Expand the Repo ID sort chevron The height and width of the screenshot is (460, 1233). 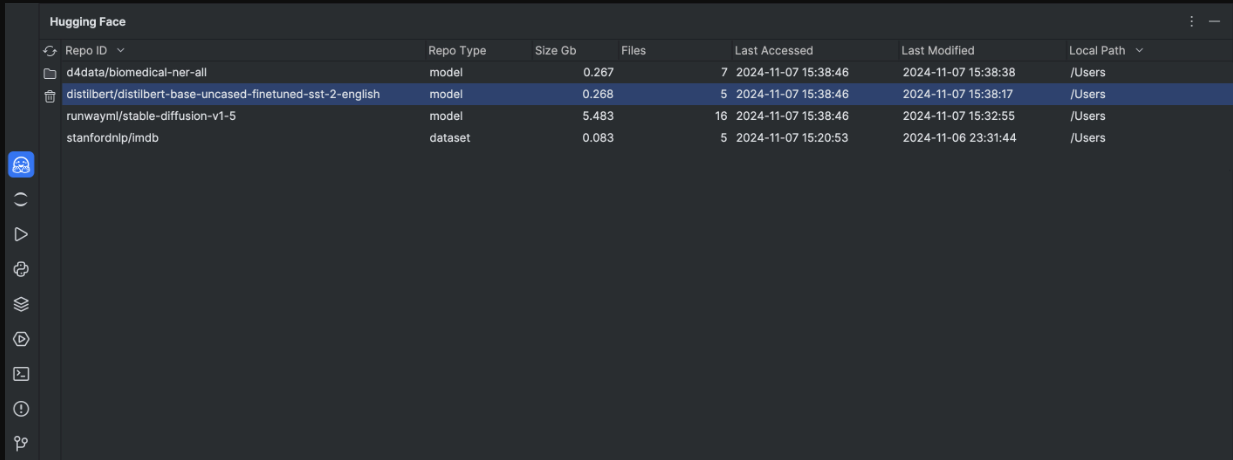121,51
